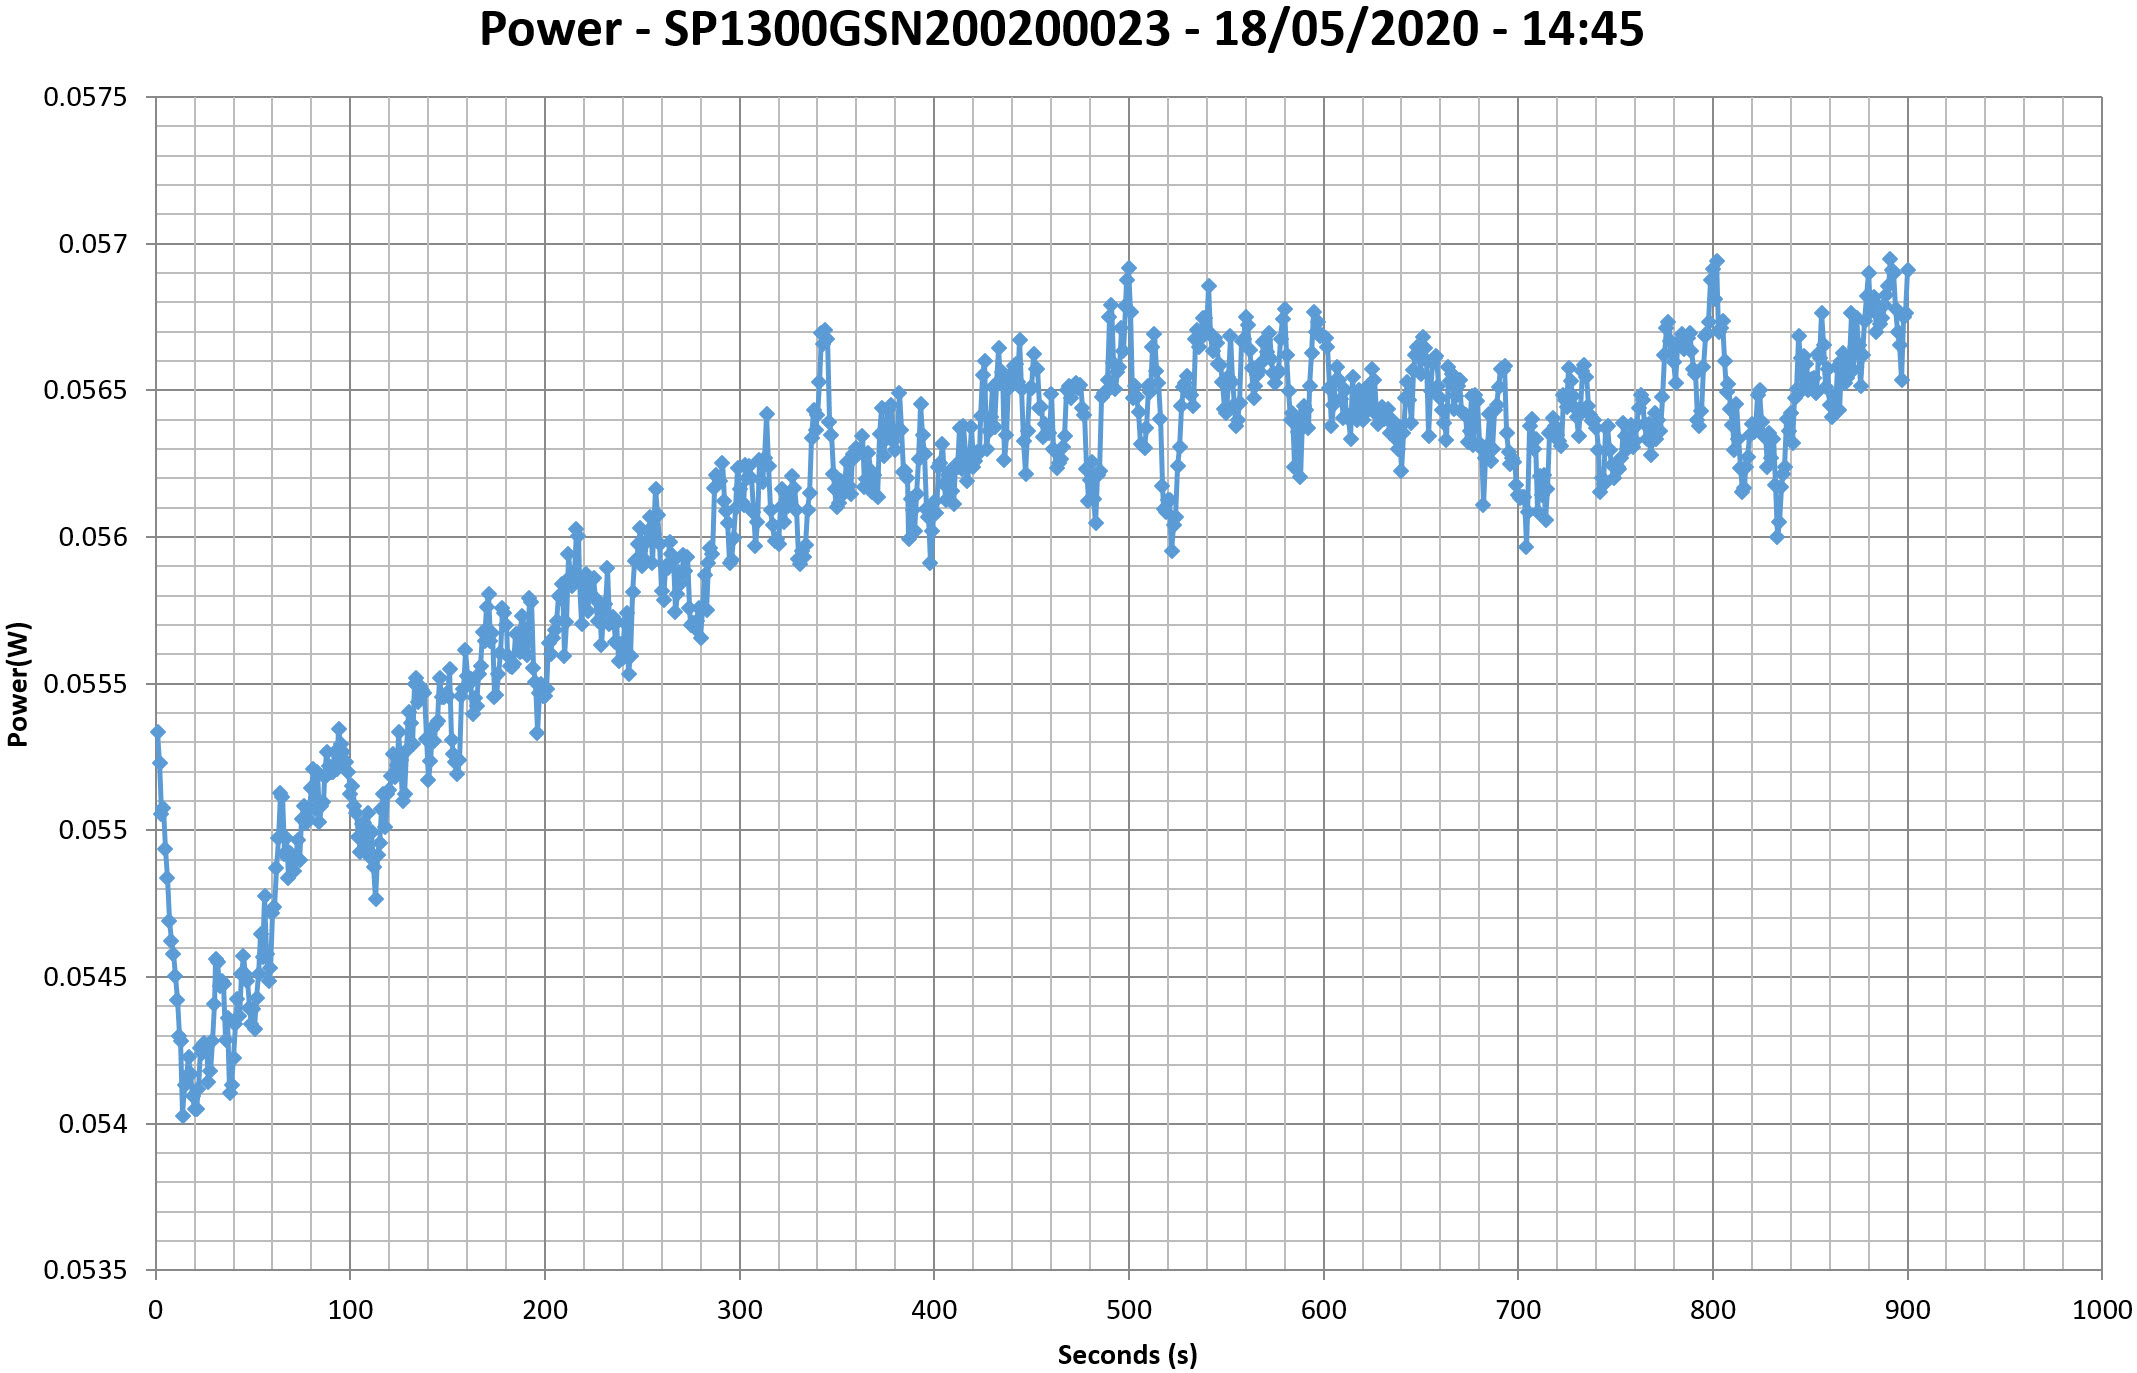Click the 100 x-axis tick label

pos(350,1310)
